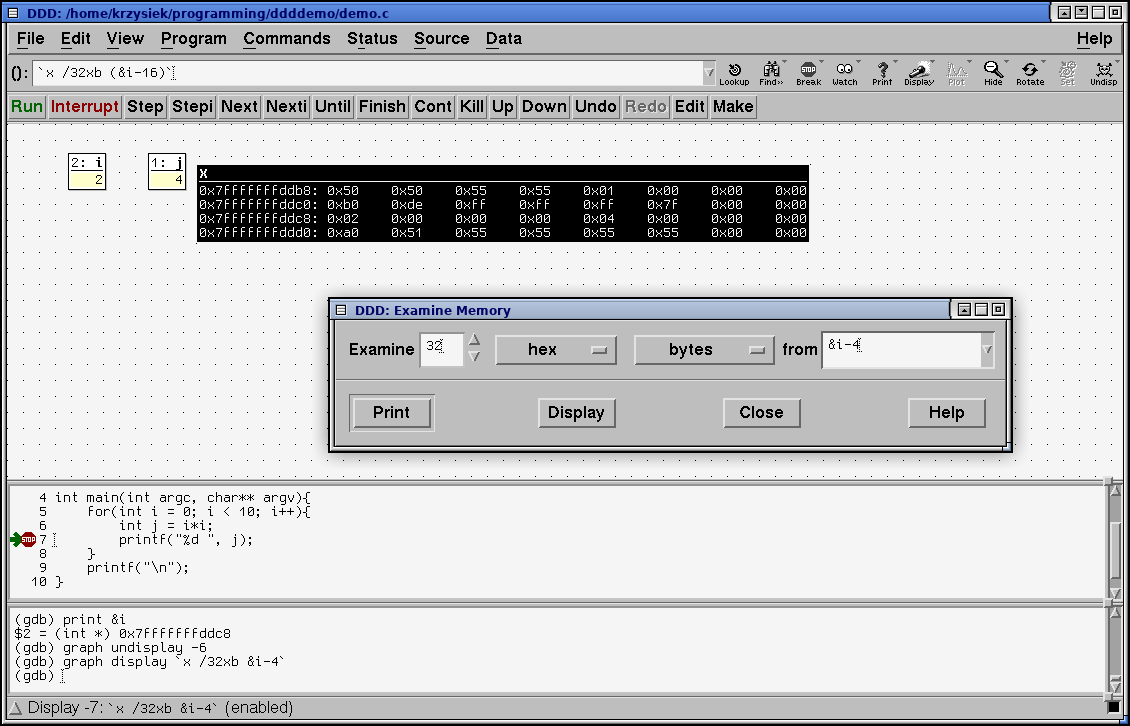Click source line 5 for loop
Viewport: 1130px width, 726px height.
click(199, 512)
